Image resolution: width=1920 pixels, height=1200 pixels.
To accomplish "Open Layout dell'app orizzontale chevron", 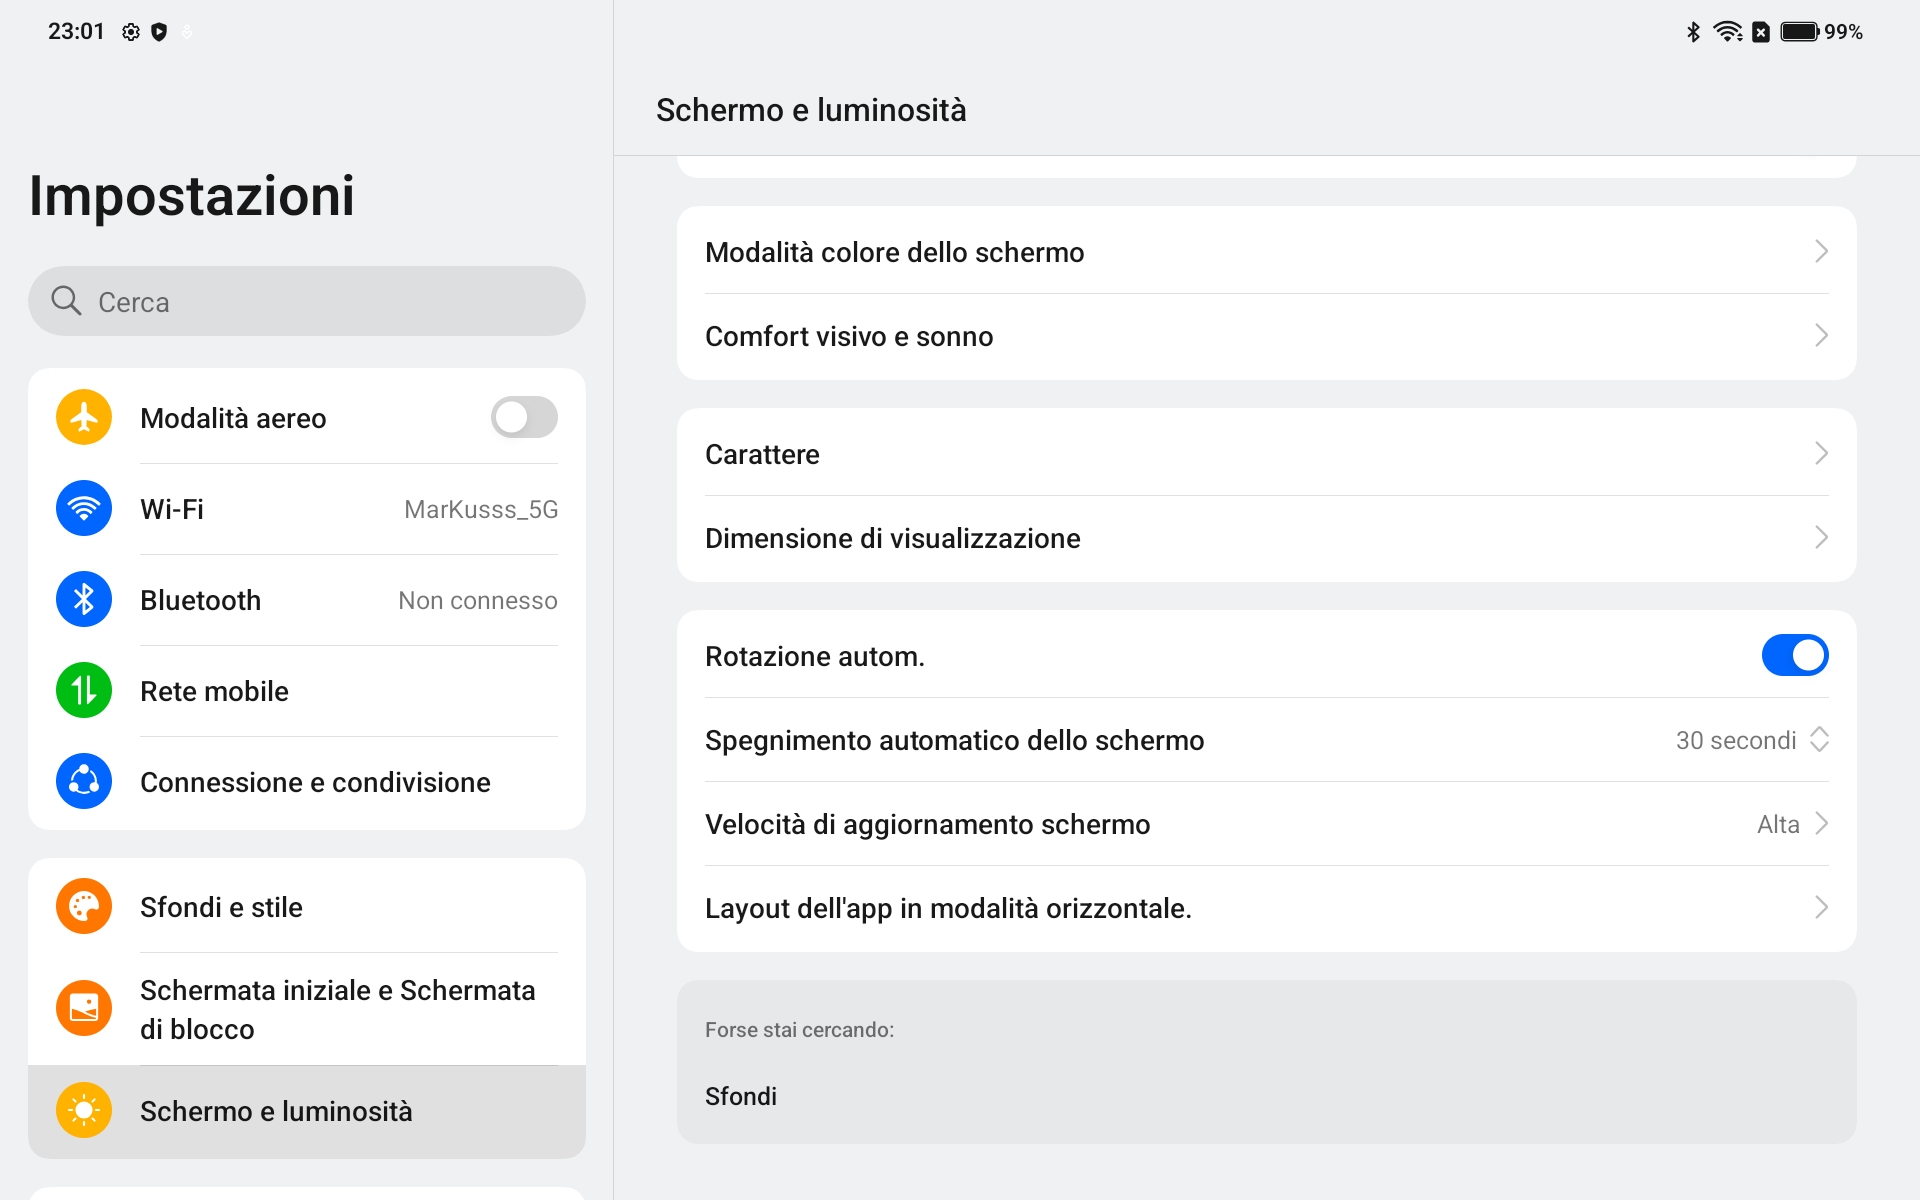I will click(1821, 907).
